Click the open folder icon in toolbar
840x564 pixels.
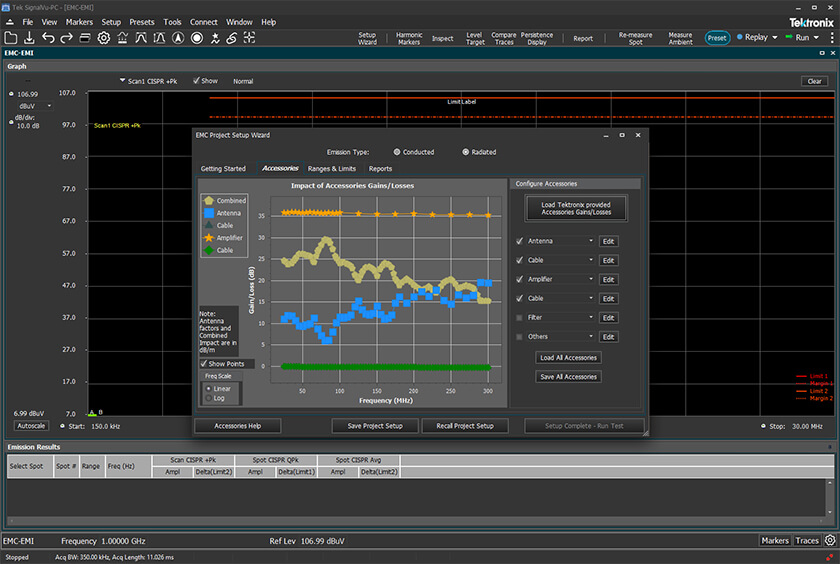(x=9, y=38)
